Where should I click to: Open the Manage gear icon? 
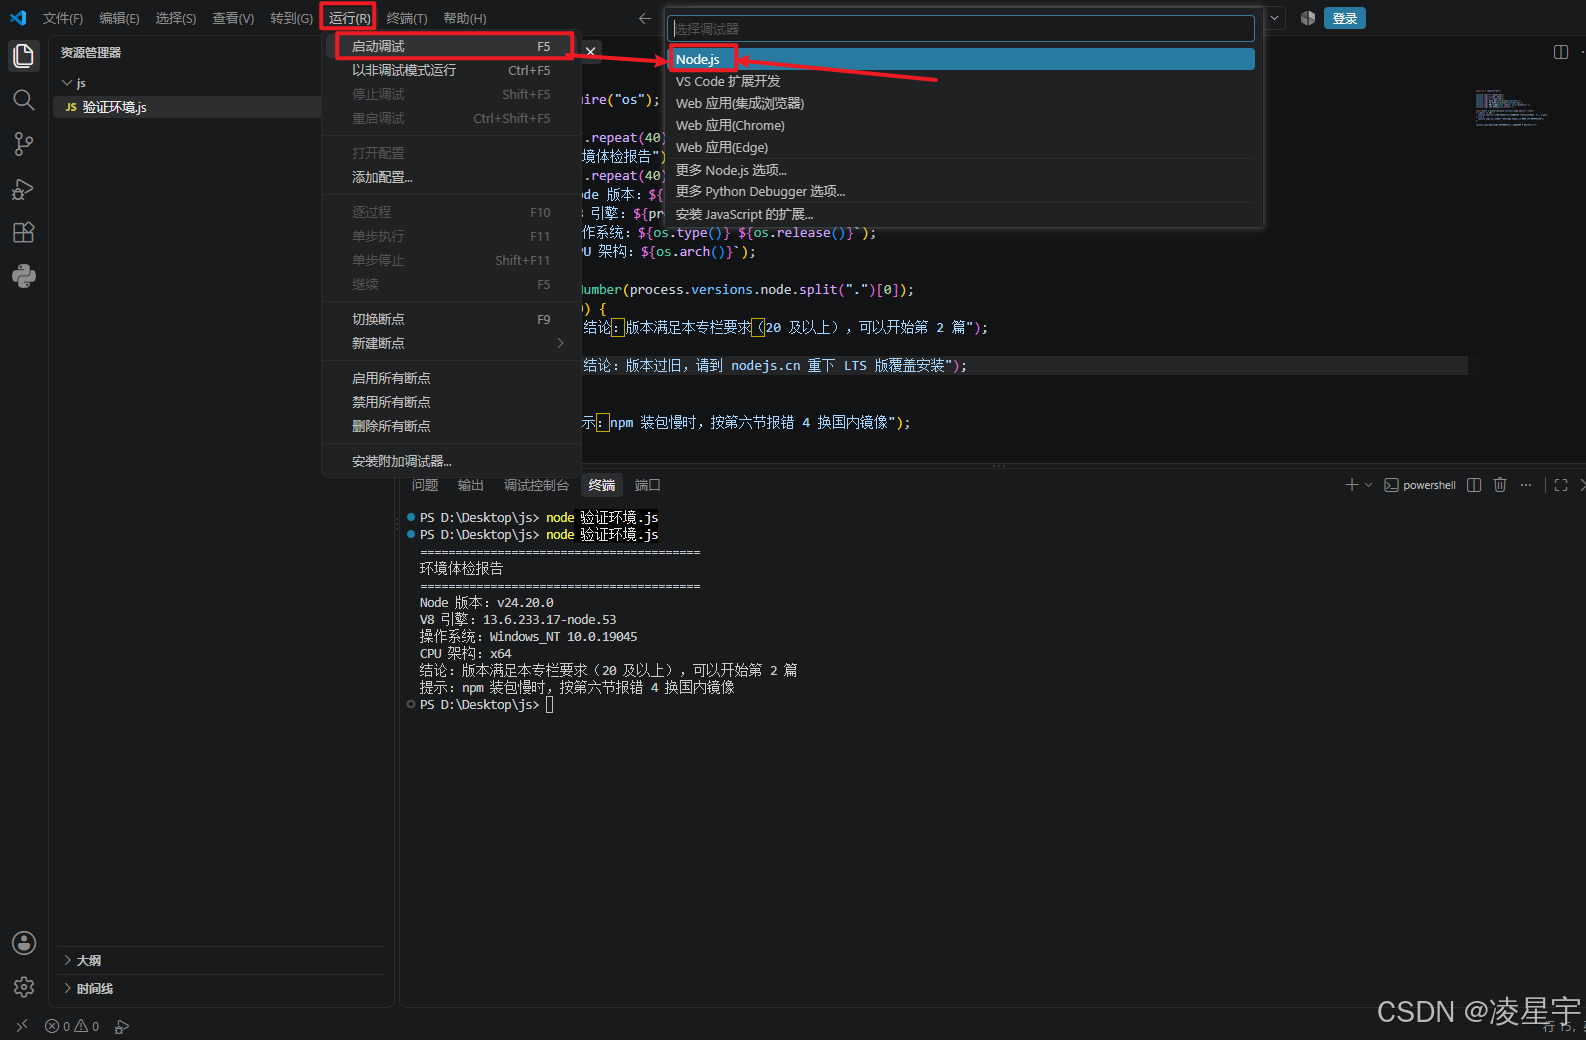24,987
